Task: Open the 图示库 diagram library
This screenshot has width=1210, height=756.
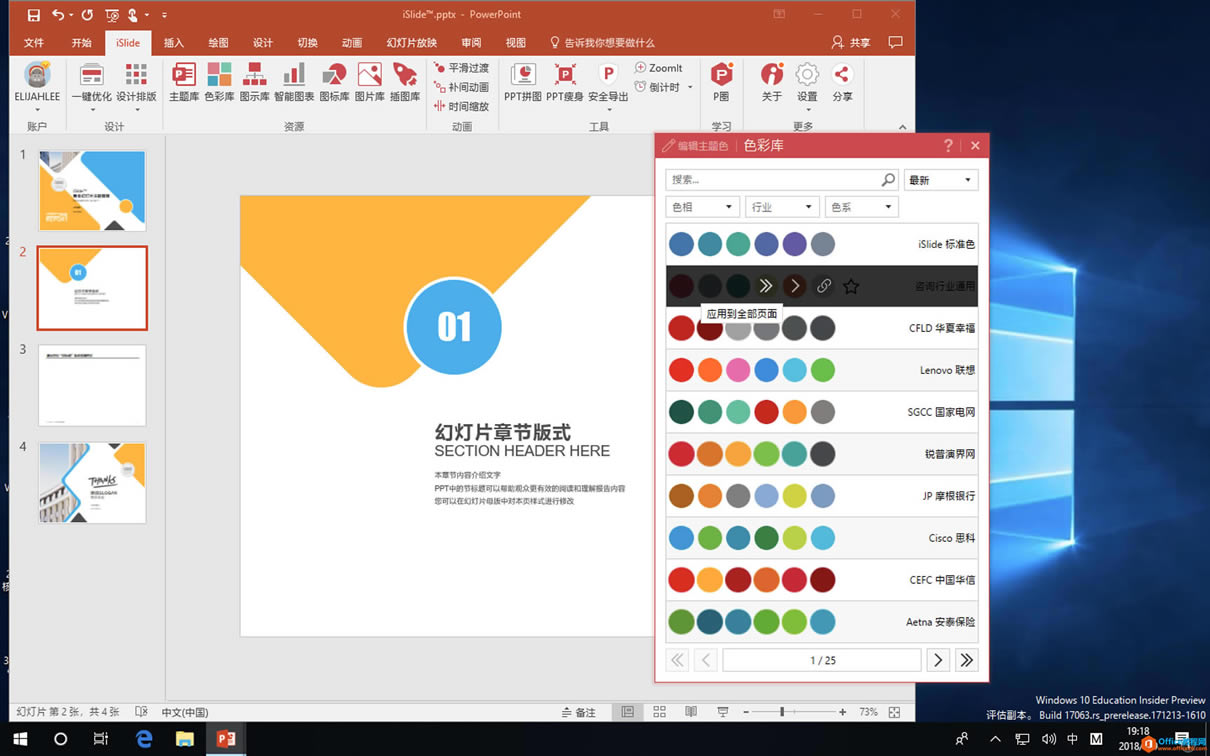Action: [x=256, y=80]
